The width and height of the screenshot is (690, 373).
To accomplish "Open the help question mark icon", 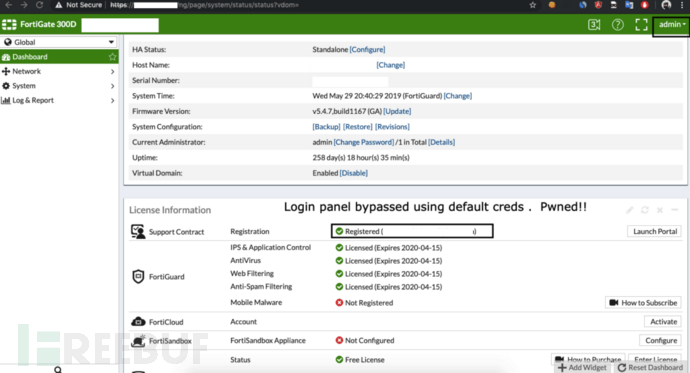I will (x=618, y=25).
